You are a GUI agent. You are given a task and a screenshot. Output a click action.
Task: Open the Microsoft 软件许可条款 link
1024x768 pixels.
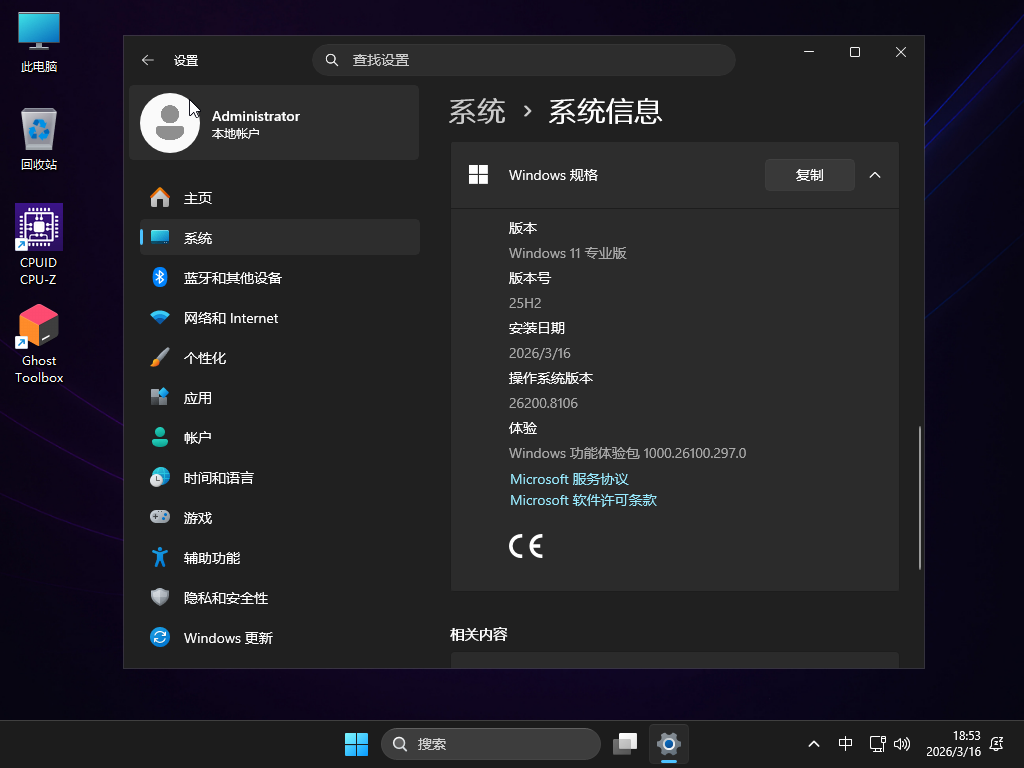(583, 500)
